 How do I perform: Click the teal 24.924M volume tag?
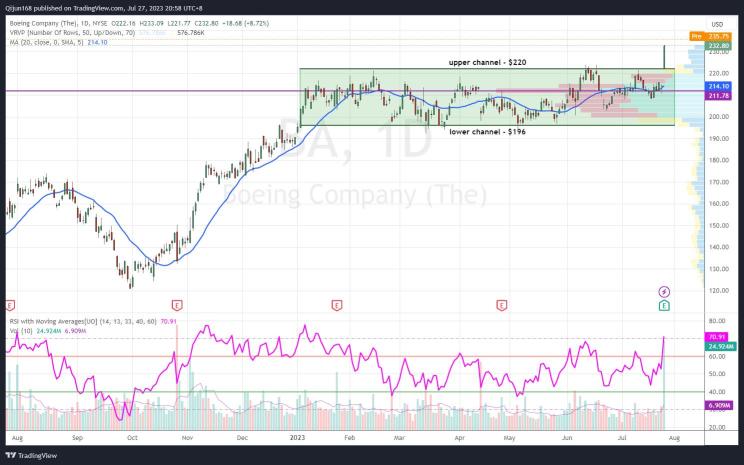click(721, 347)
